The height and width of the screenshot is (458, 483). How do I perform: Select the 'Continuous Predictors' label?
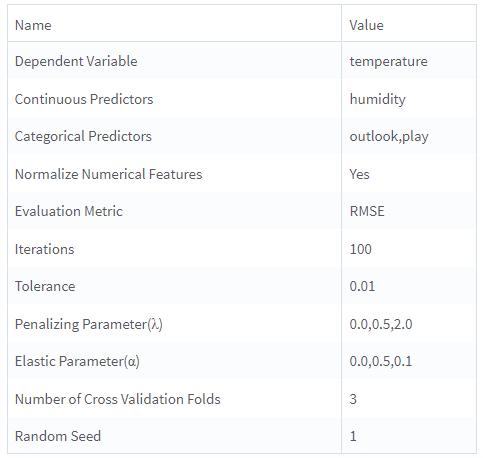[x=84, y=99]
